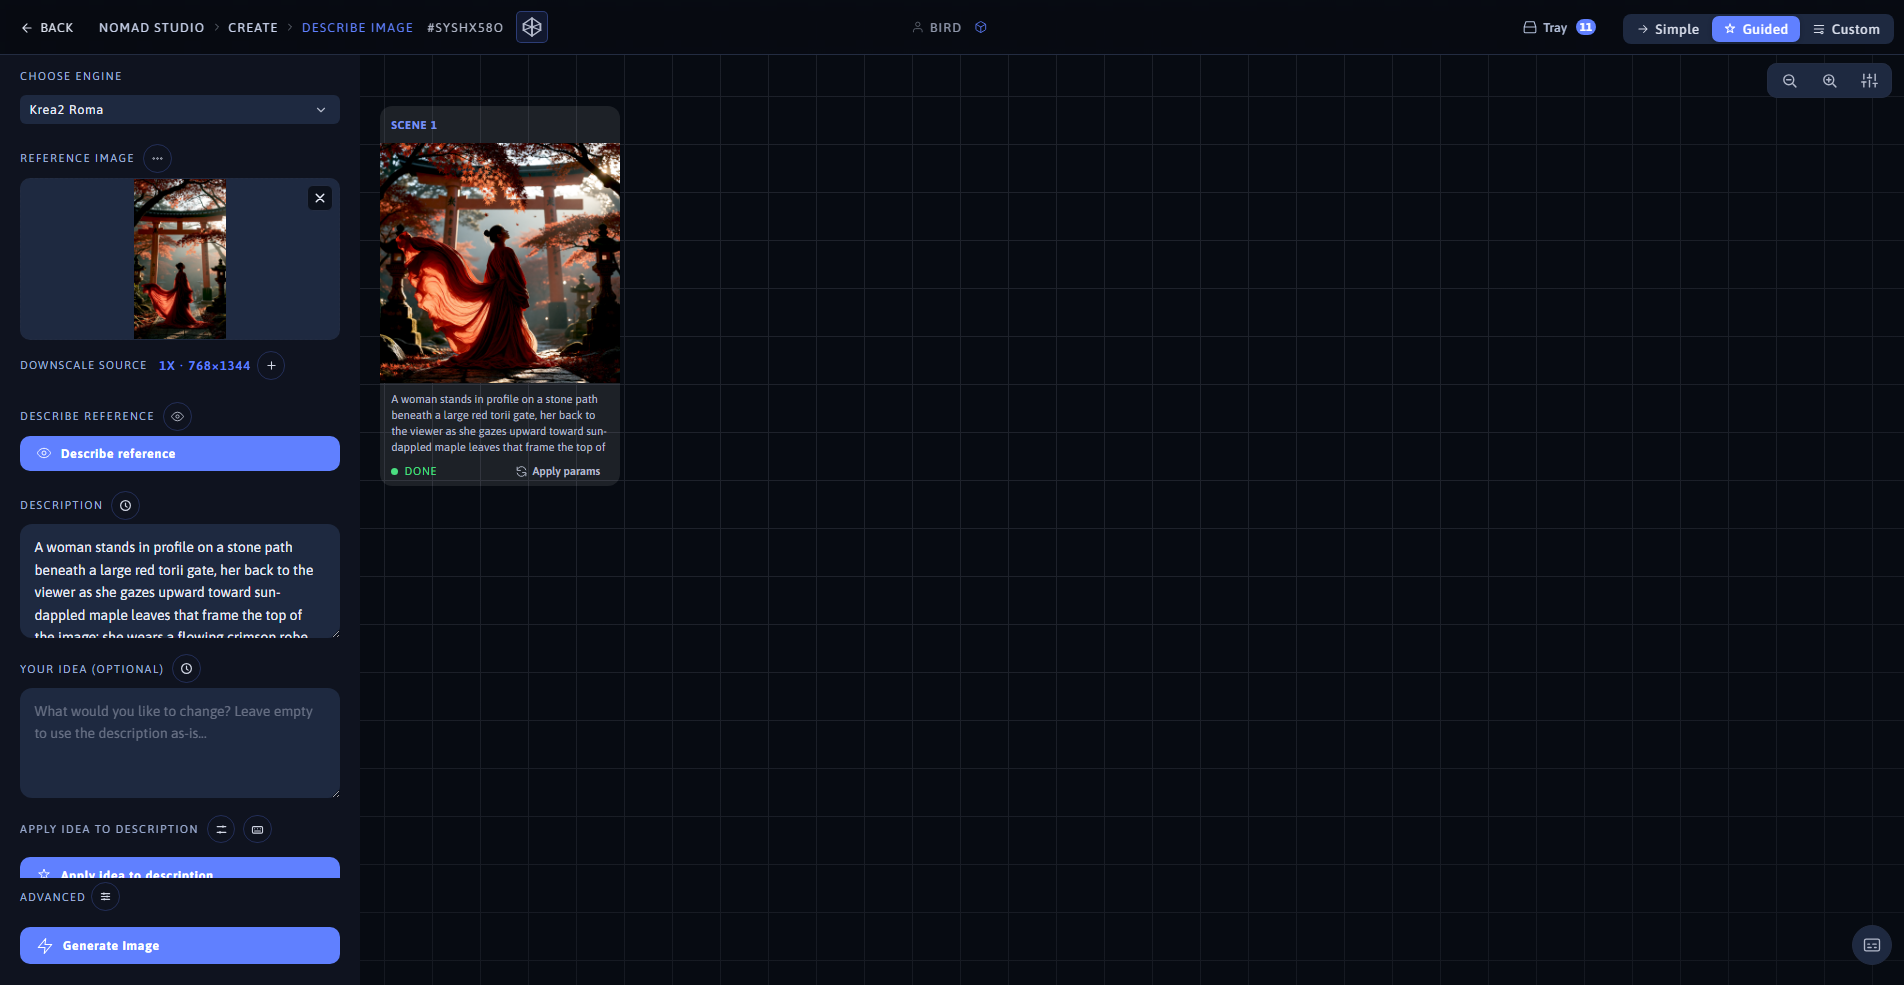This screenshot has height=985, width=1904.
Task: Switch to Custom mode tab
Action: [x=1846, y=29]
